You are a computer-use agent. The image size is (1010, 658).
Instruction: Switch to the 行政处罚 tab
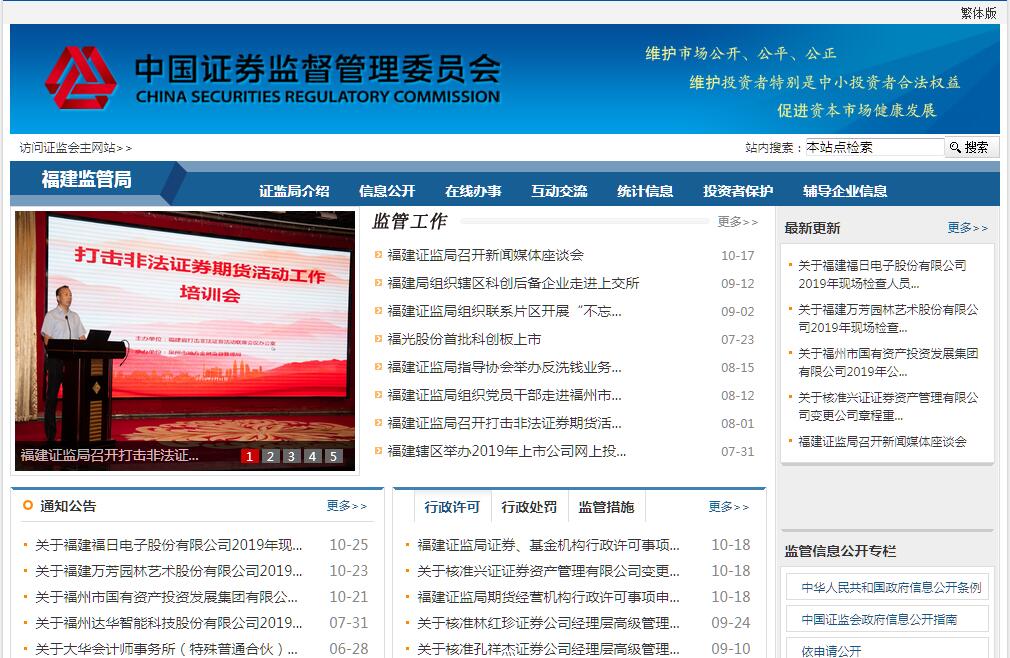pos(529,507)
